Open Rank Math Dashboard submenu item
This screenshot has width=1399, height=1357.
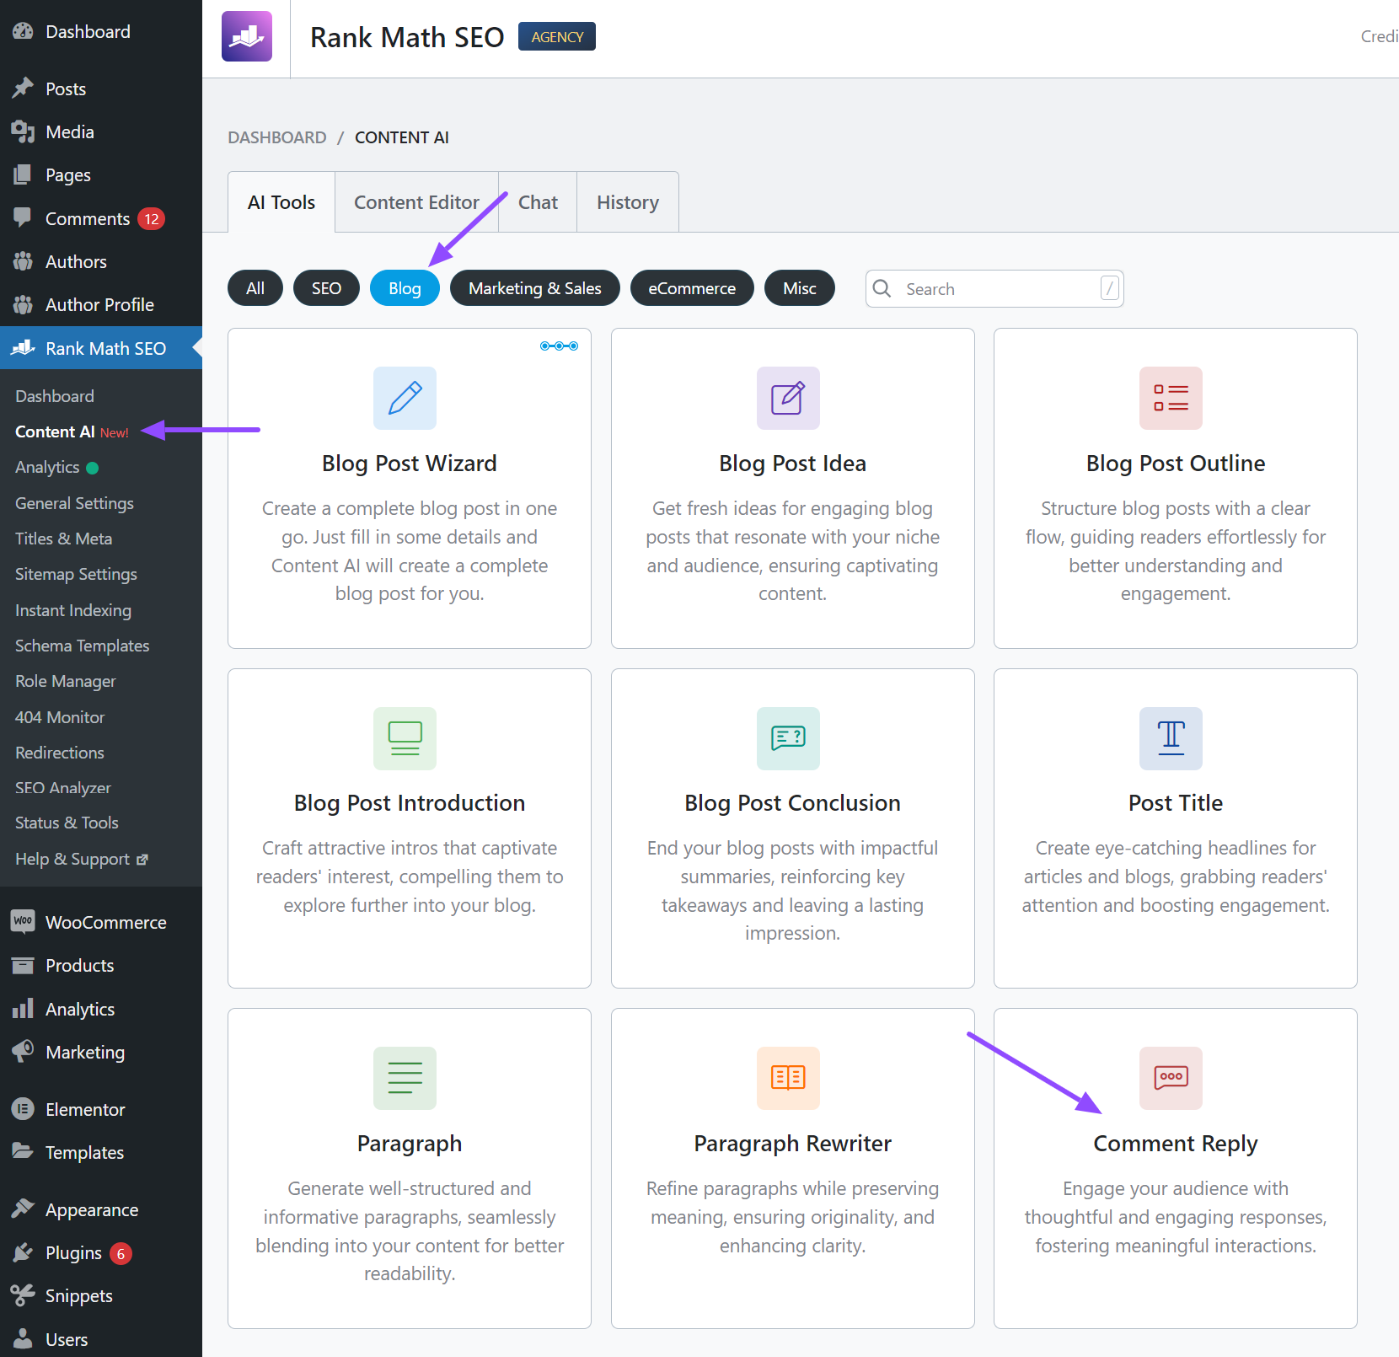[x=54, y=396]
